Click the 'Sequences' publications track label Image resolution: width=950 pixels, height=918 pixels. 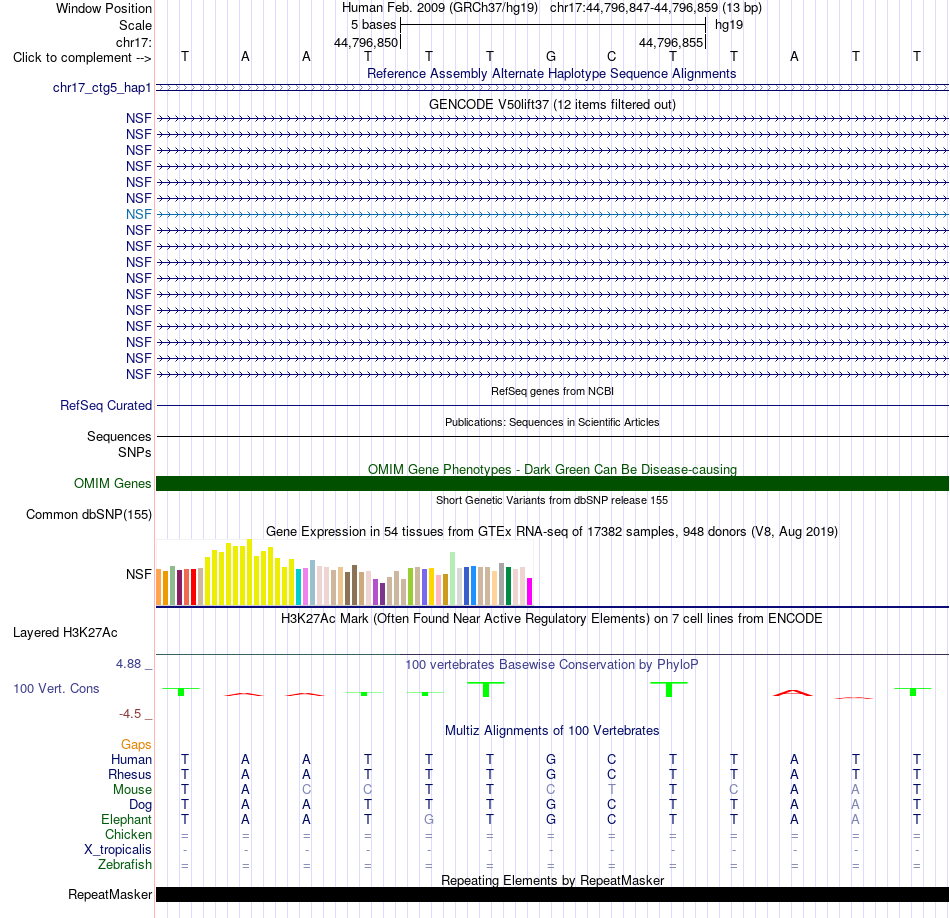click(x=119, y=436)
